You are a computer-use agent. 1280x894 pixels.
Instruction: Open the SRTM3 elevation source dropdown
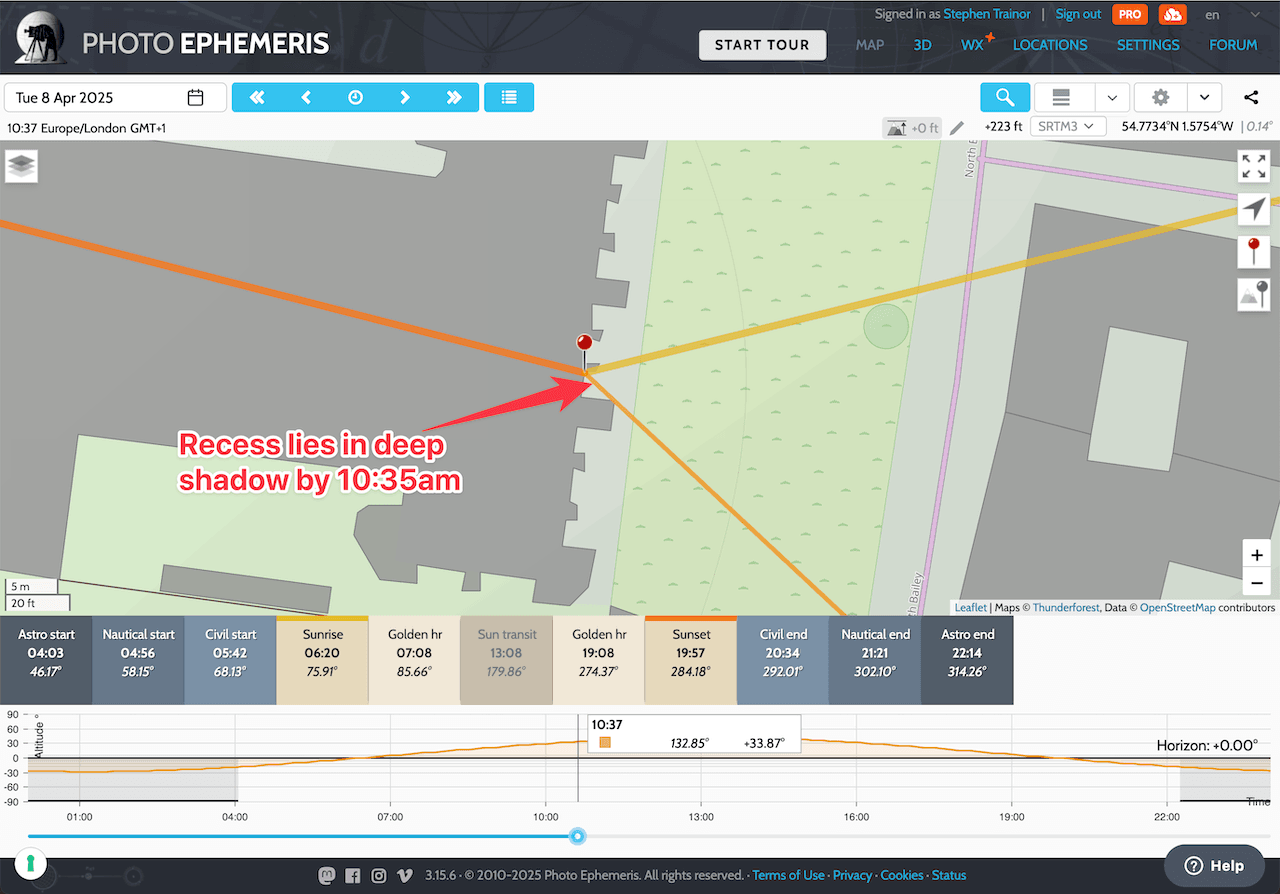pos(1068,126)
